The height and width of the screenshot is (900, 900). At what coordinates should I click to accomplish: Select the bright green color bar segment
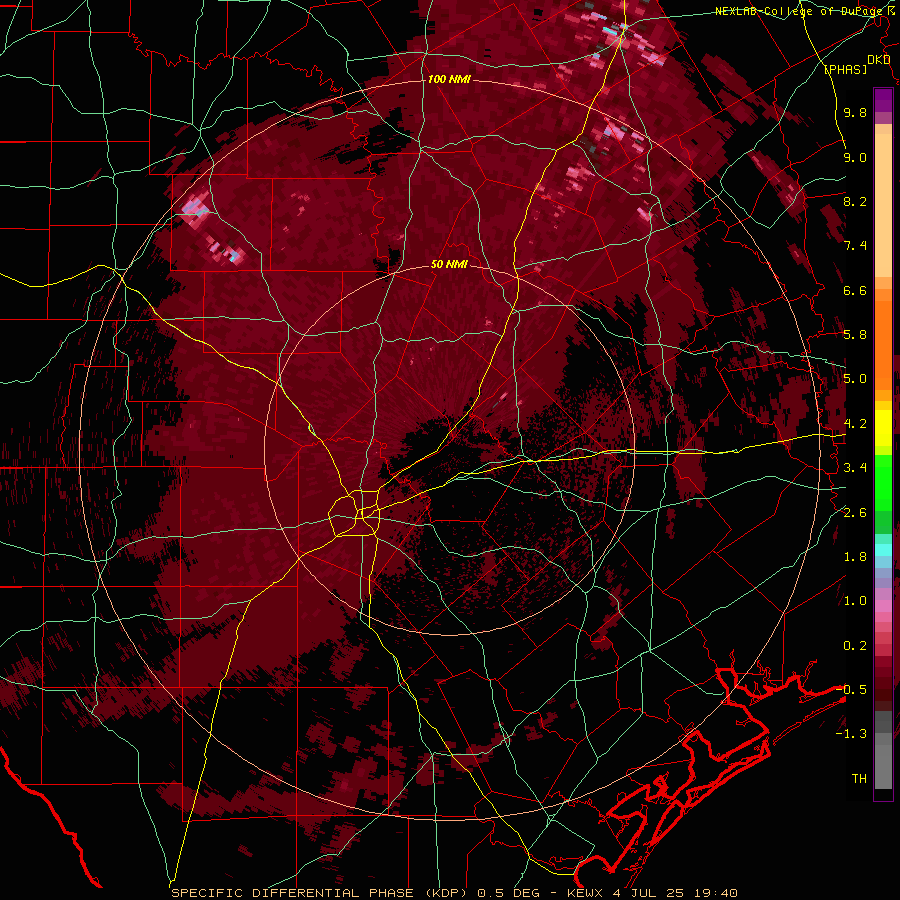tap(883, 482)
